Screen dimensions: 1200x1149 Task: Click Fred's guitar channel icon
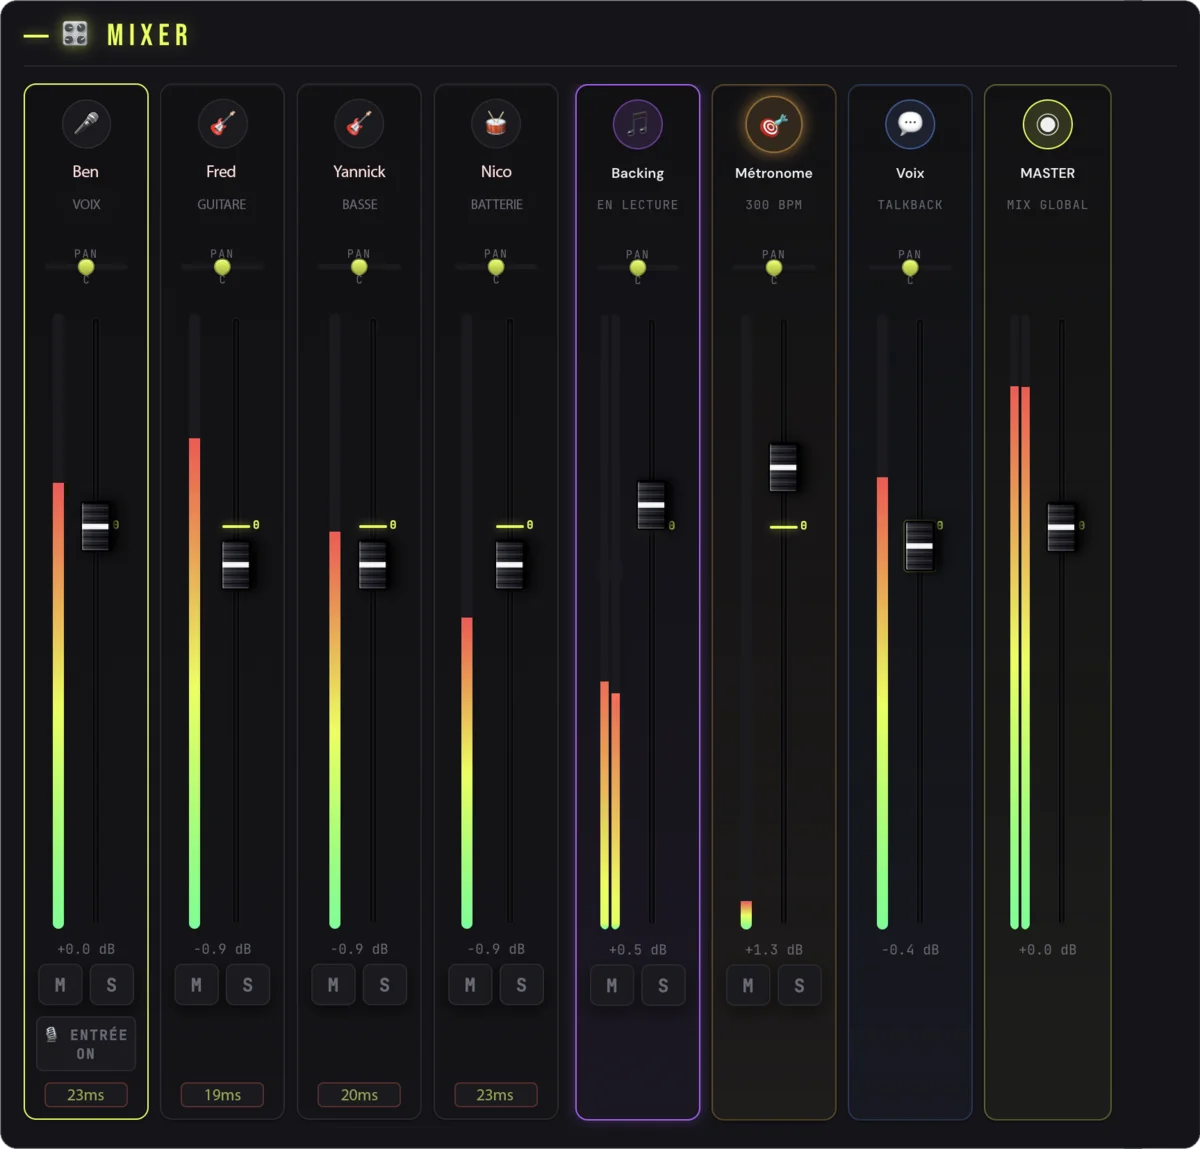click(x=222, y=124)
